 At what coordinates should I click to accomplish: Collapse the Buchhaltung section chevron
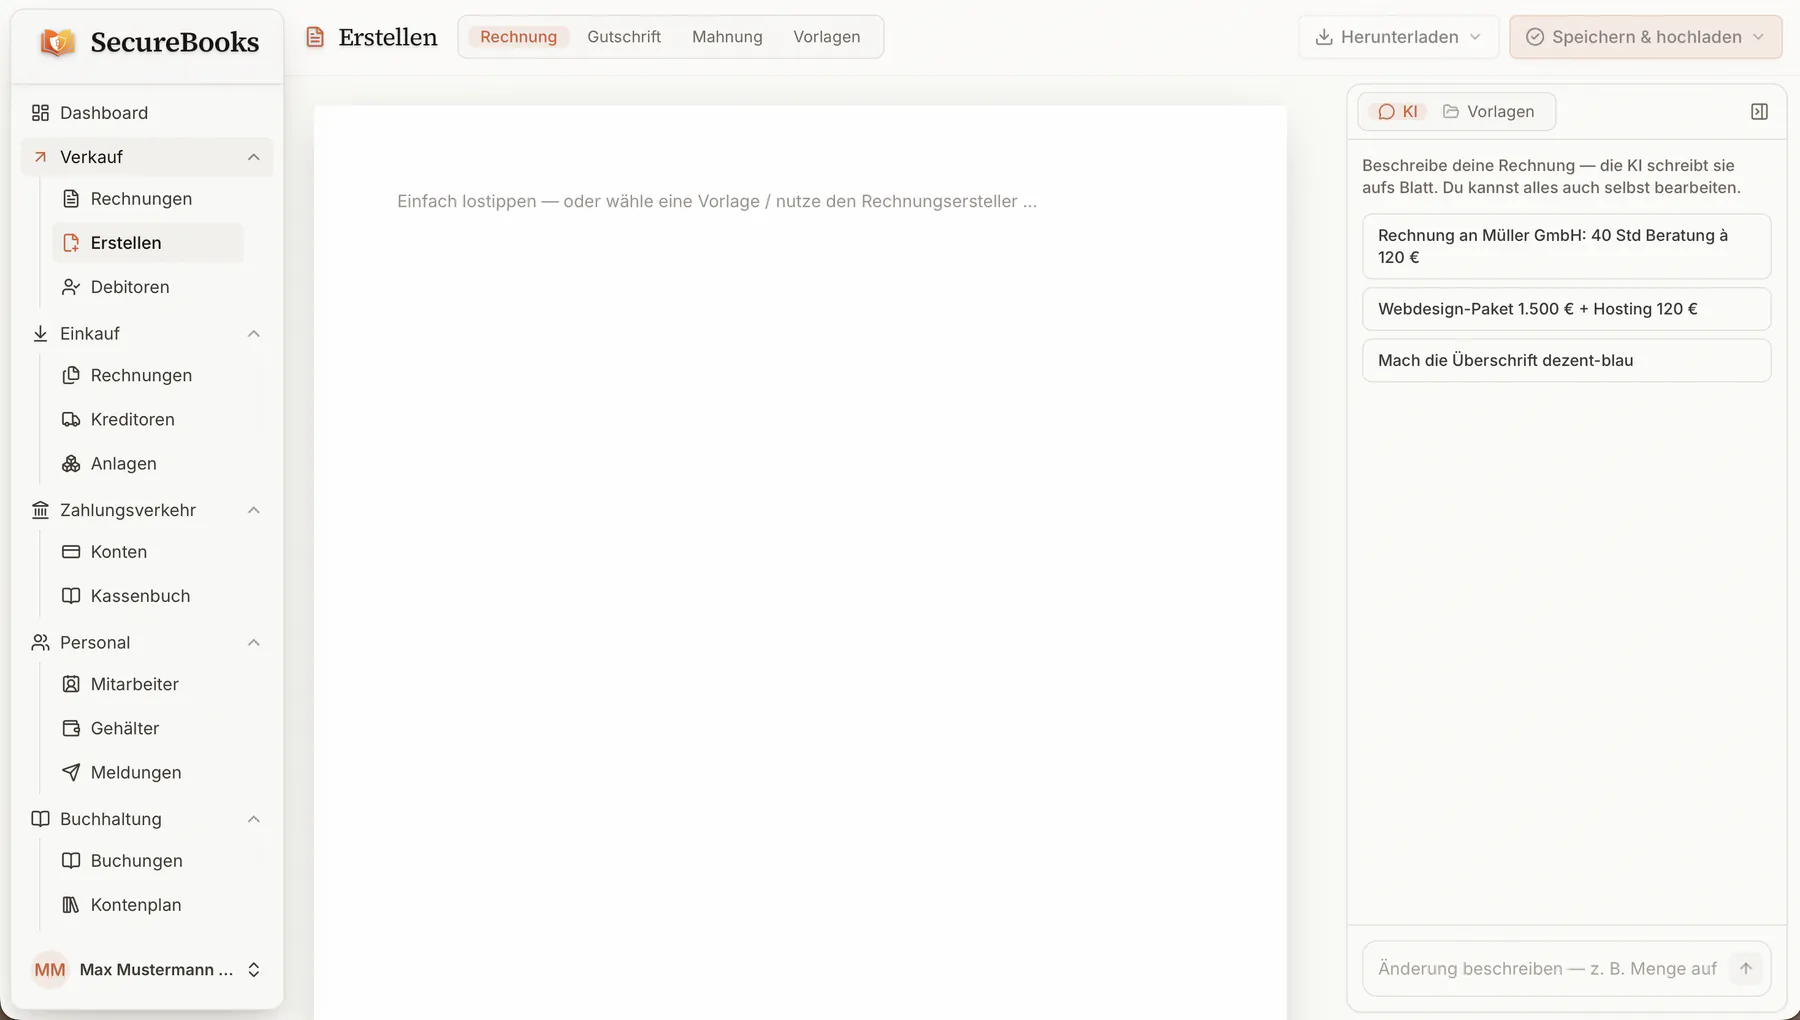254,819
